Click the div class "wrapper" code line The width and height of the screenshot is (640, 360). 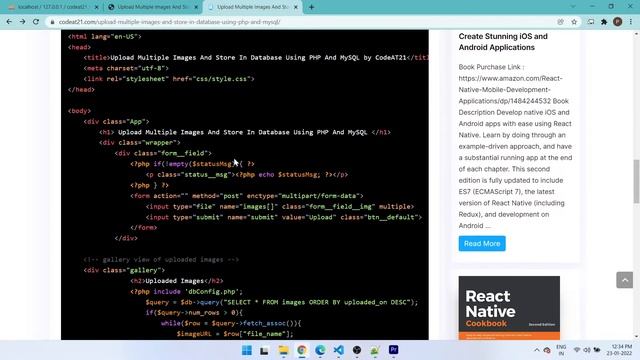140,142
